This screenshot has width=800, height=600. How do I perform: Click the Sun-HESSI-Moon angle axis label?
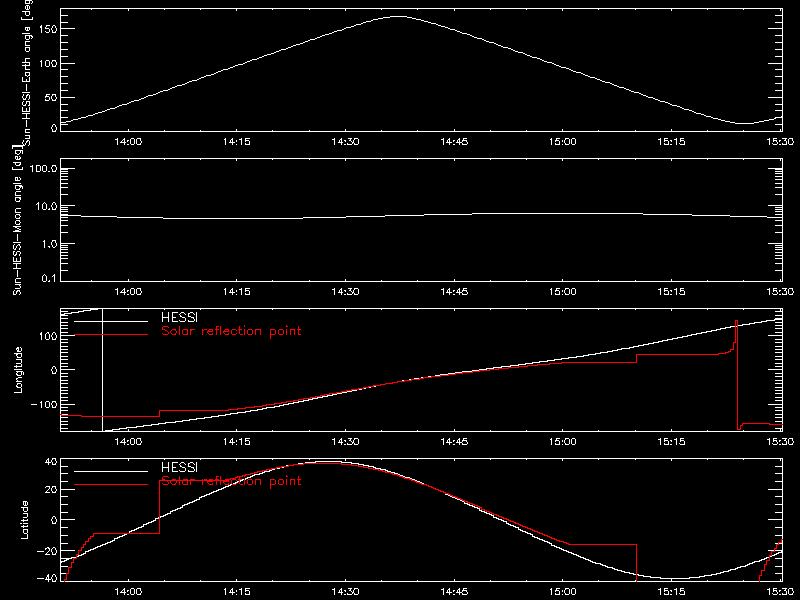[x=17, y=220]
